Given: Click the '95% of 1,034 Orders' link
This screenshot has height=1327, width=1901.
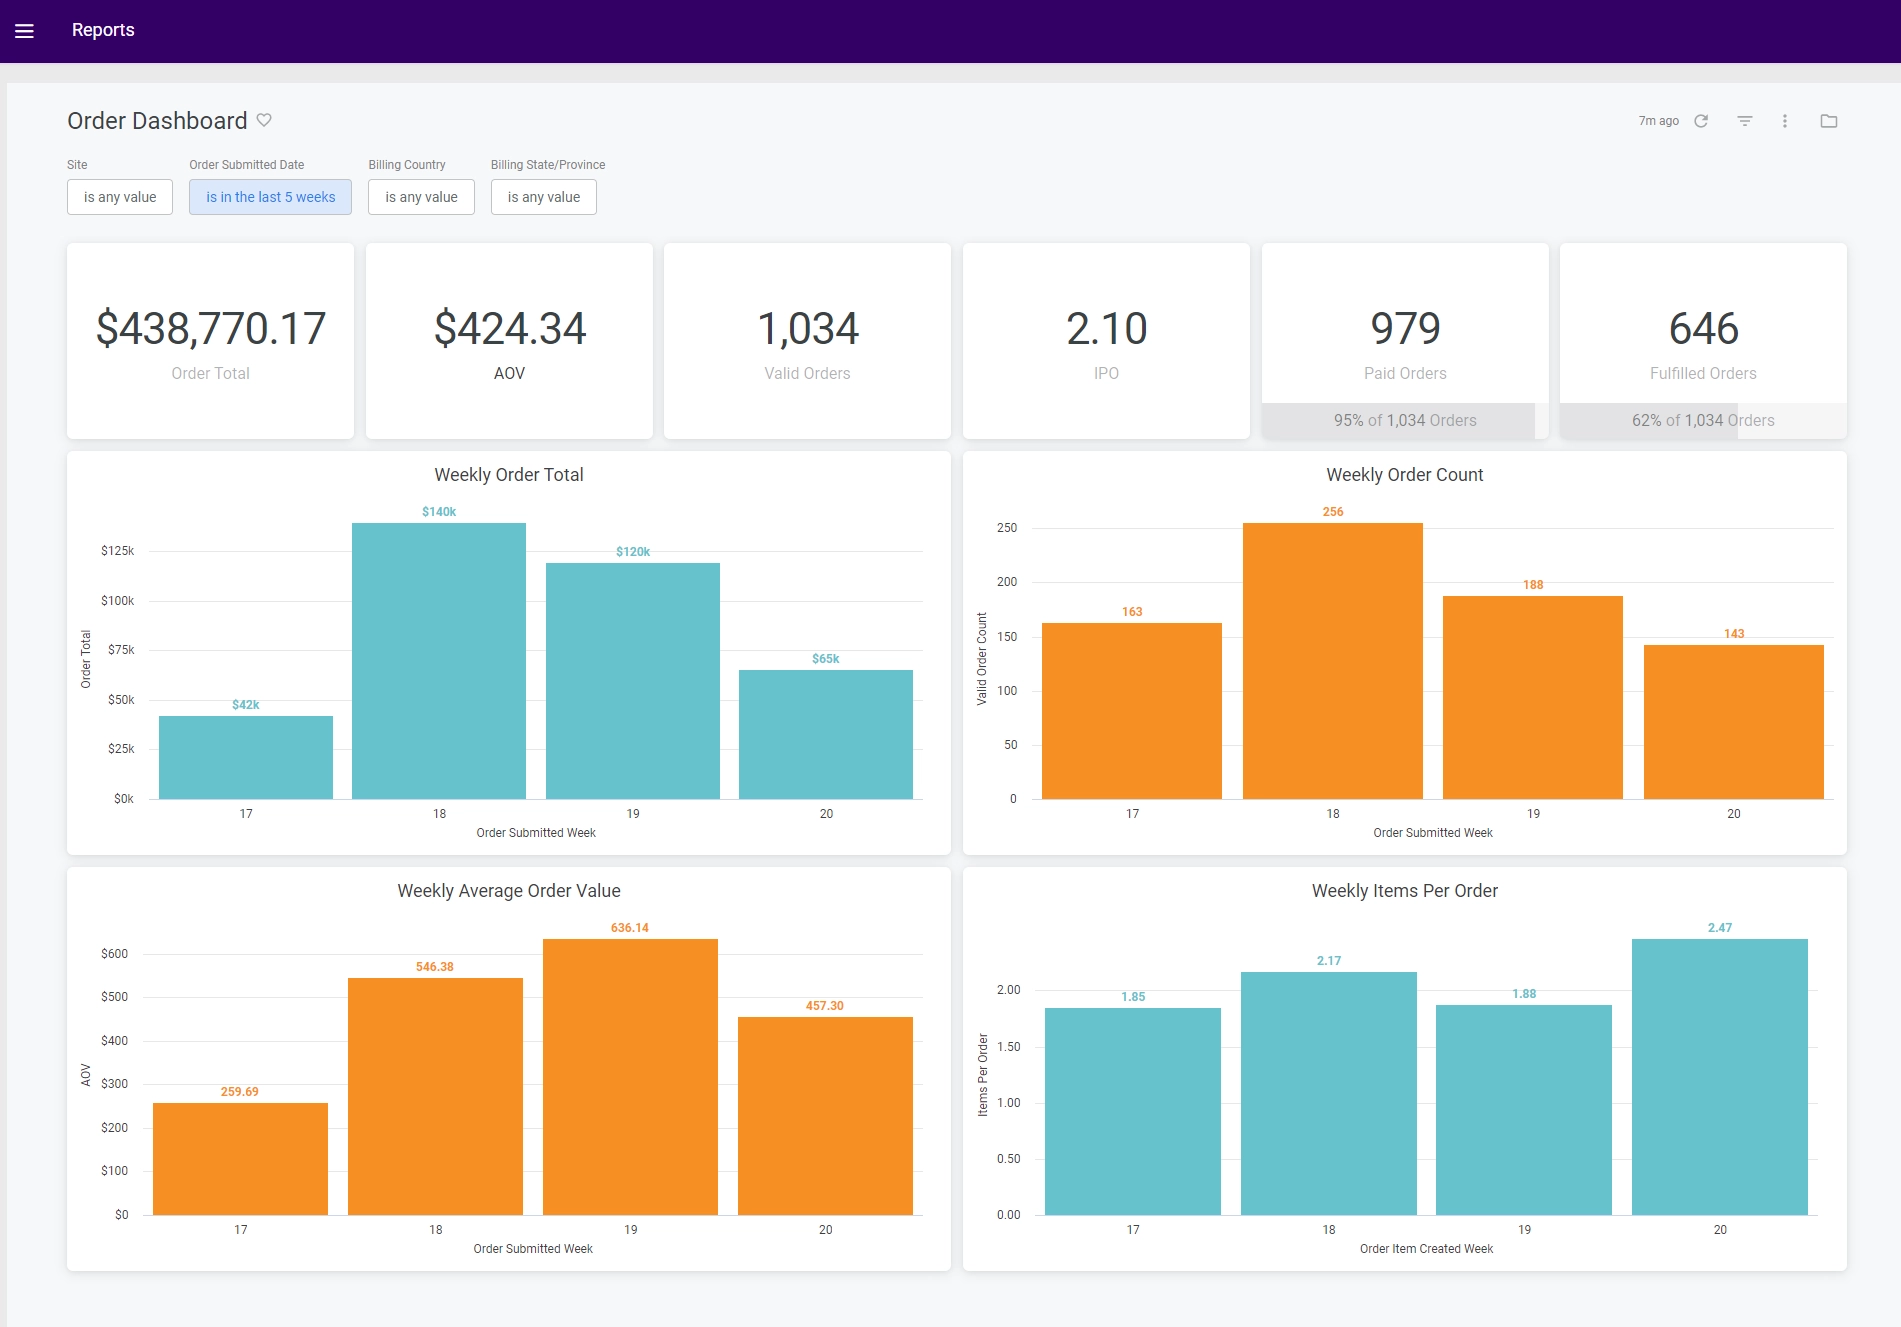Looking at the screenshot, I should (1404, 420).
